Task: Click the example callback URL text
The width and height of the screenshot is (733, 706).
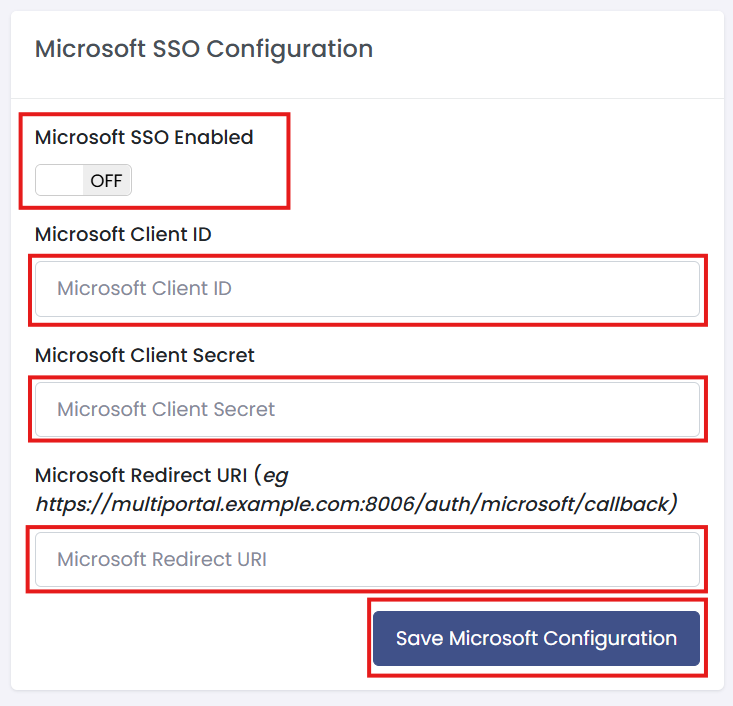Action: point(356,504)
